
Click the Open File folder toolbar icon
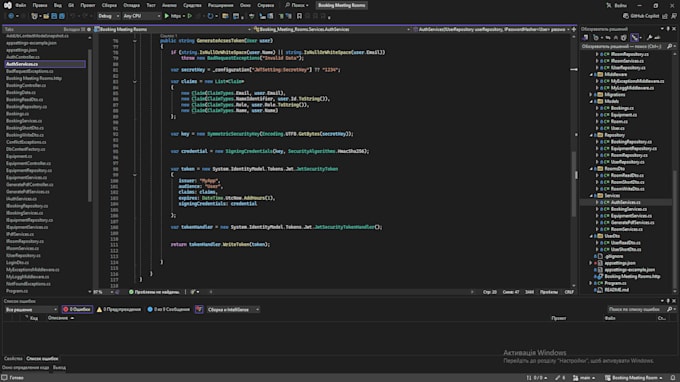point(46,16)
